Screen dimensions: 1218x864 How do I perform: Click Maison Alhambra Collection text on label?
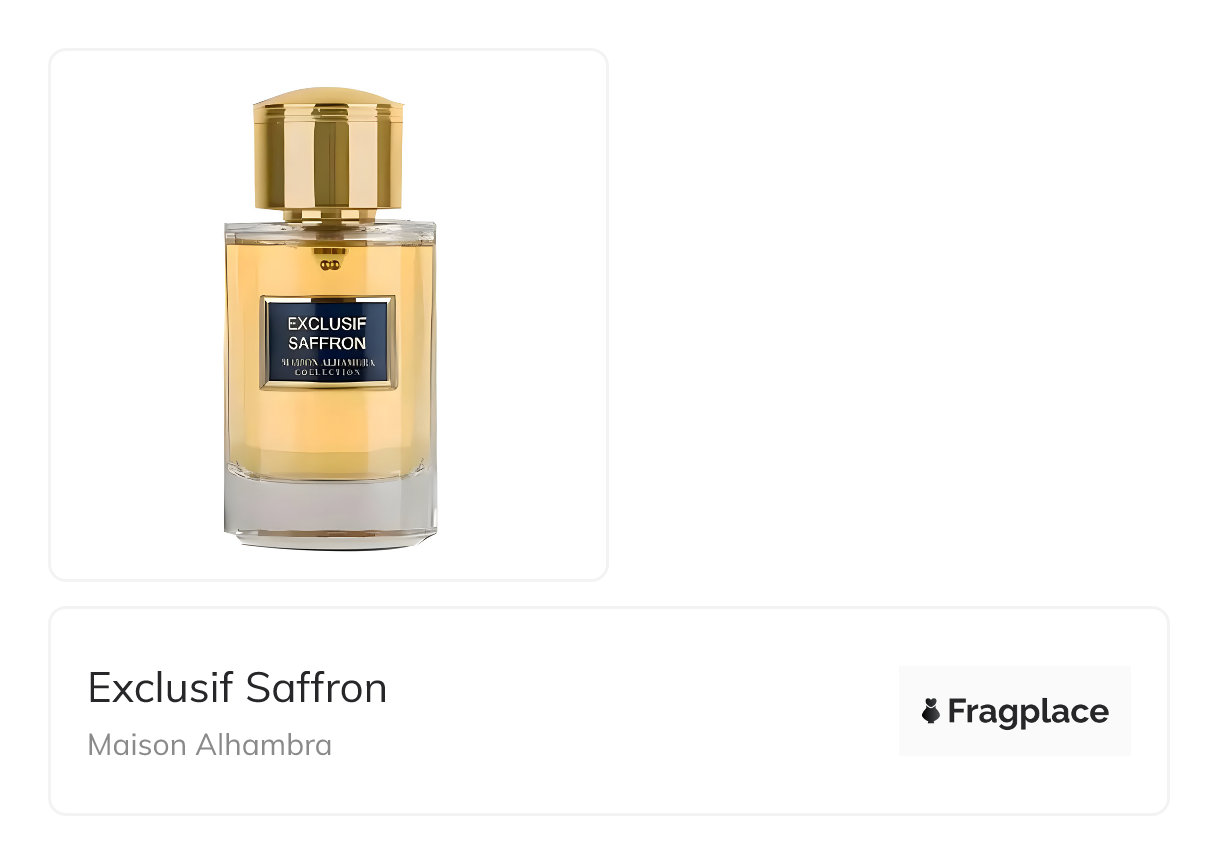click(328, 366)
